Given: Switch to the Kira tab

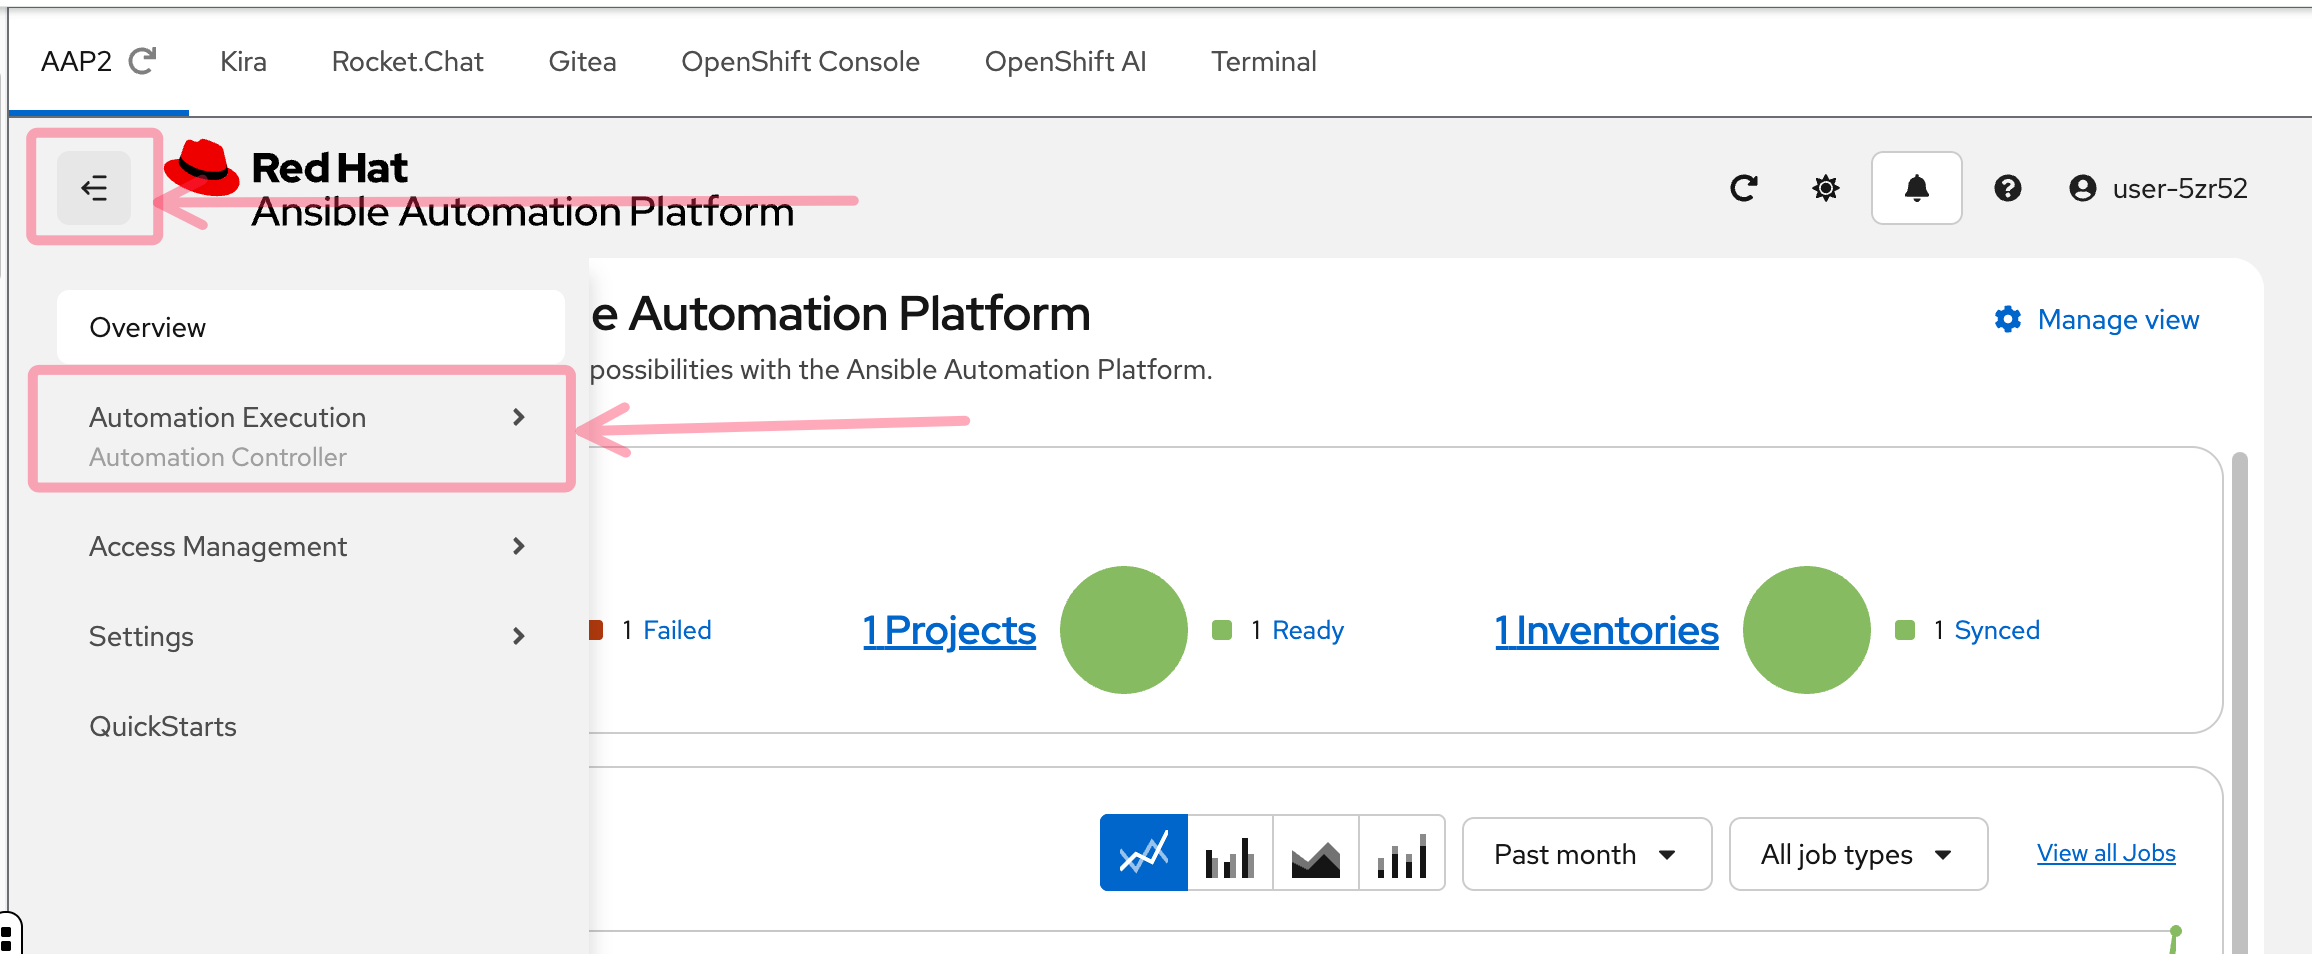Looking at the screenshot, I should pyautogui.click(x=243, y=62).
